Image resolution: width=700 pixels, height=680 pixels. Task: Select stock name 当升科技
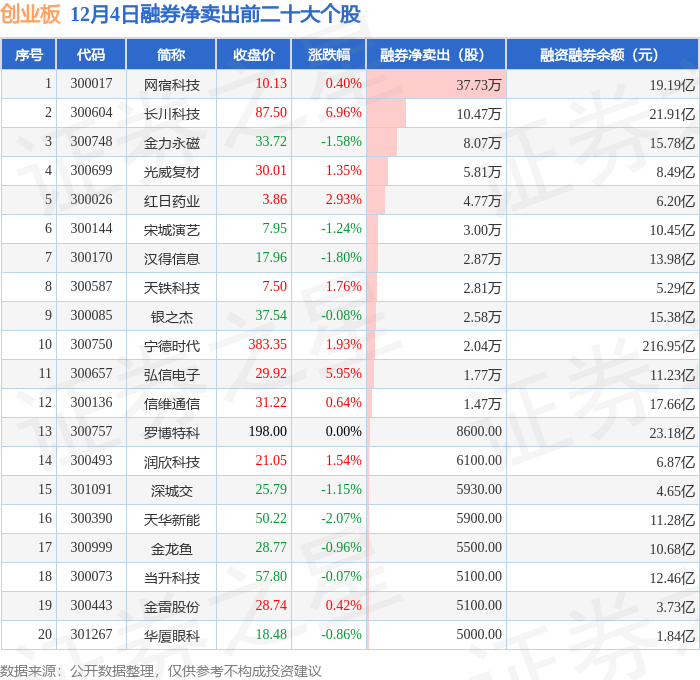pos(171,578)
